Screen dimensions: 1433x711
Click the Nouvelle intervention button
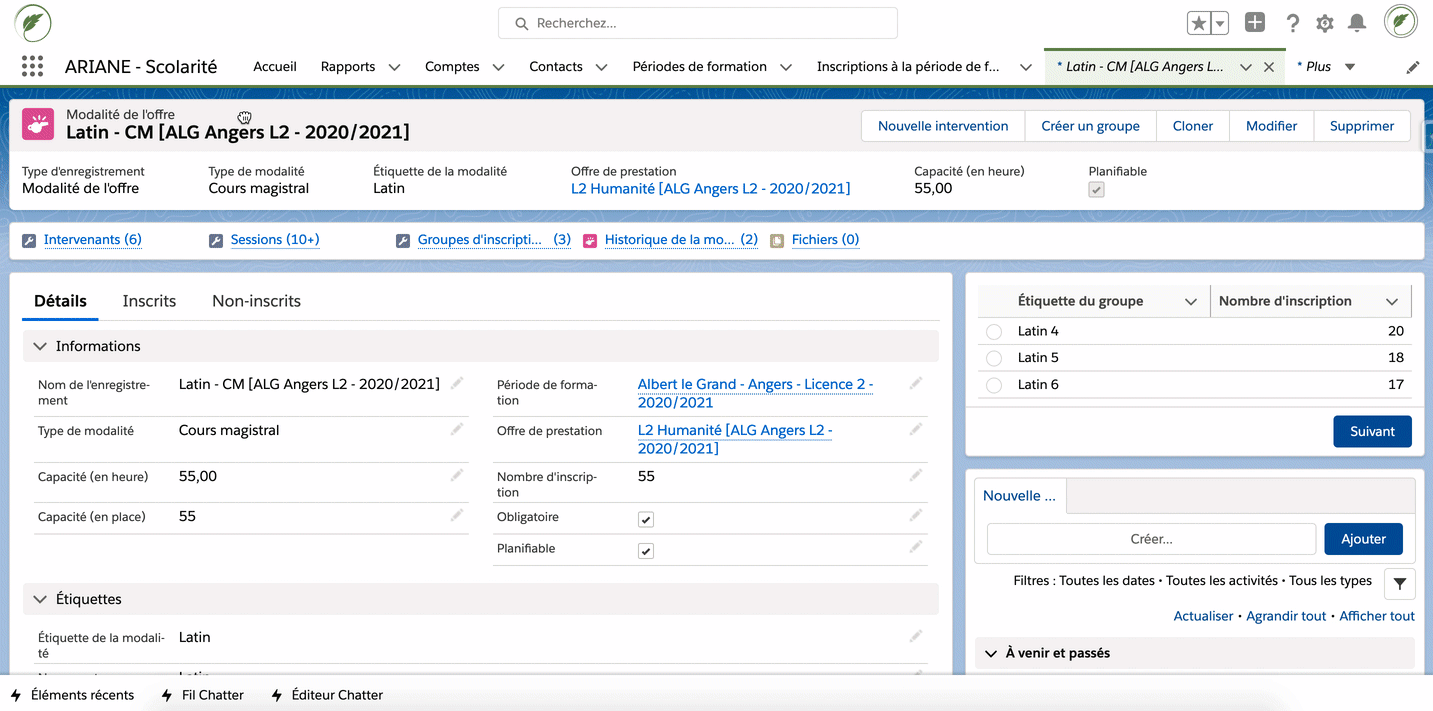(x=942, y=126)
